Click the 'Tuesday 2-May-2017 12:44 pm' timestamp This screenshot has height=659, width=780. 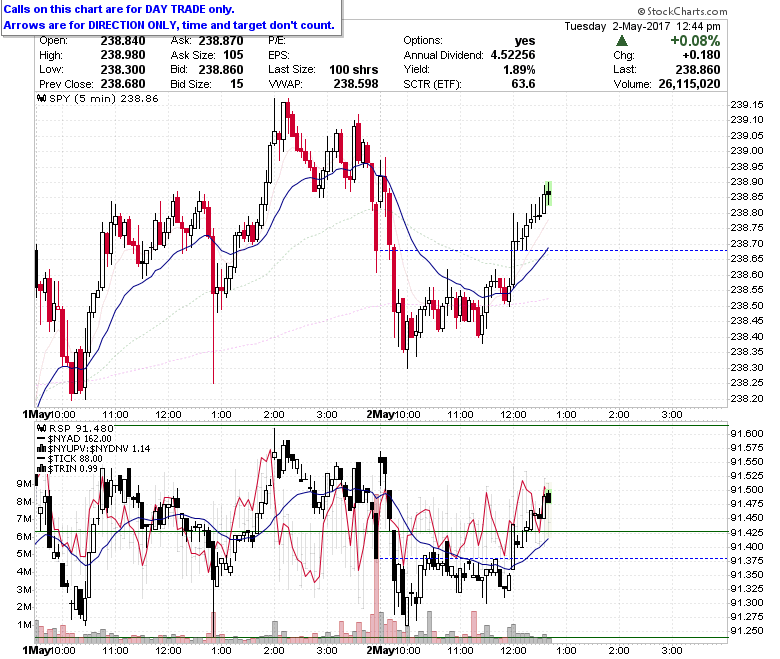642,26
